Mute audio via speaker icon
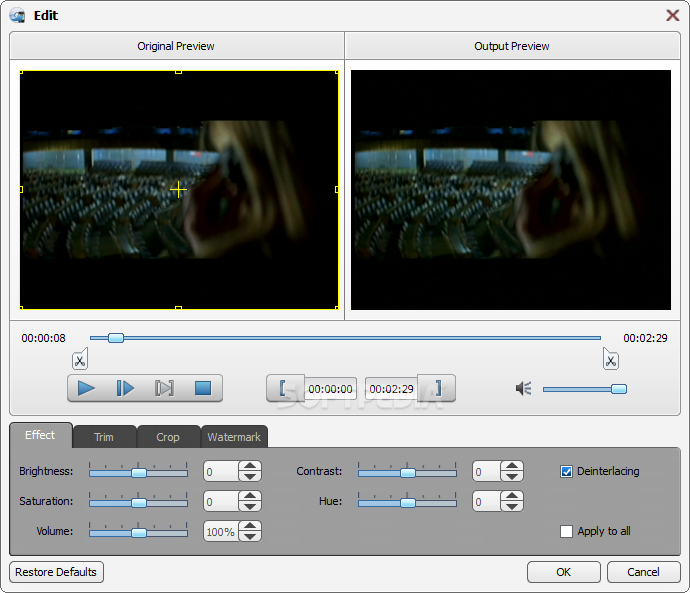The height and width of the screenshot is (593, 690). pos(524,388)
